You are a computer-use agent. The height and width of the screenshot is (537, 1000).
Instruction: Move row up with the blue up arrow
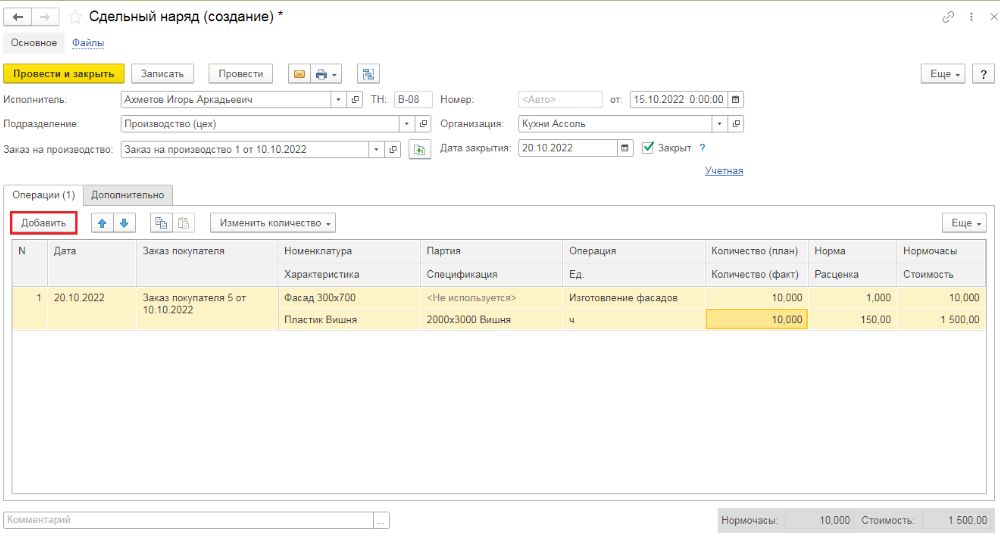pos(102,223)
